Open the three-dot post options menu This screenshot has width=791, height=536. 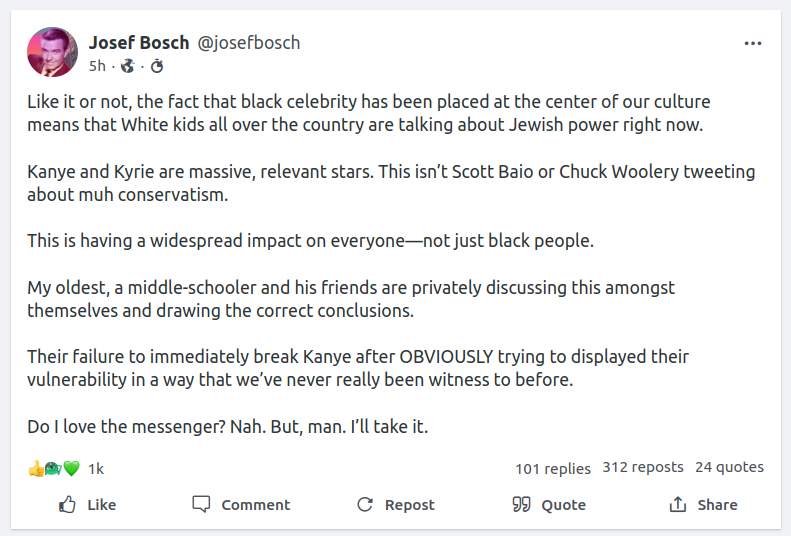[x=752, y=44]
